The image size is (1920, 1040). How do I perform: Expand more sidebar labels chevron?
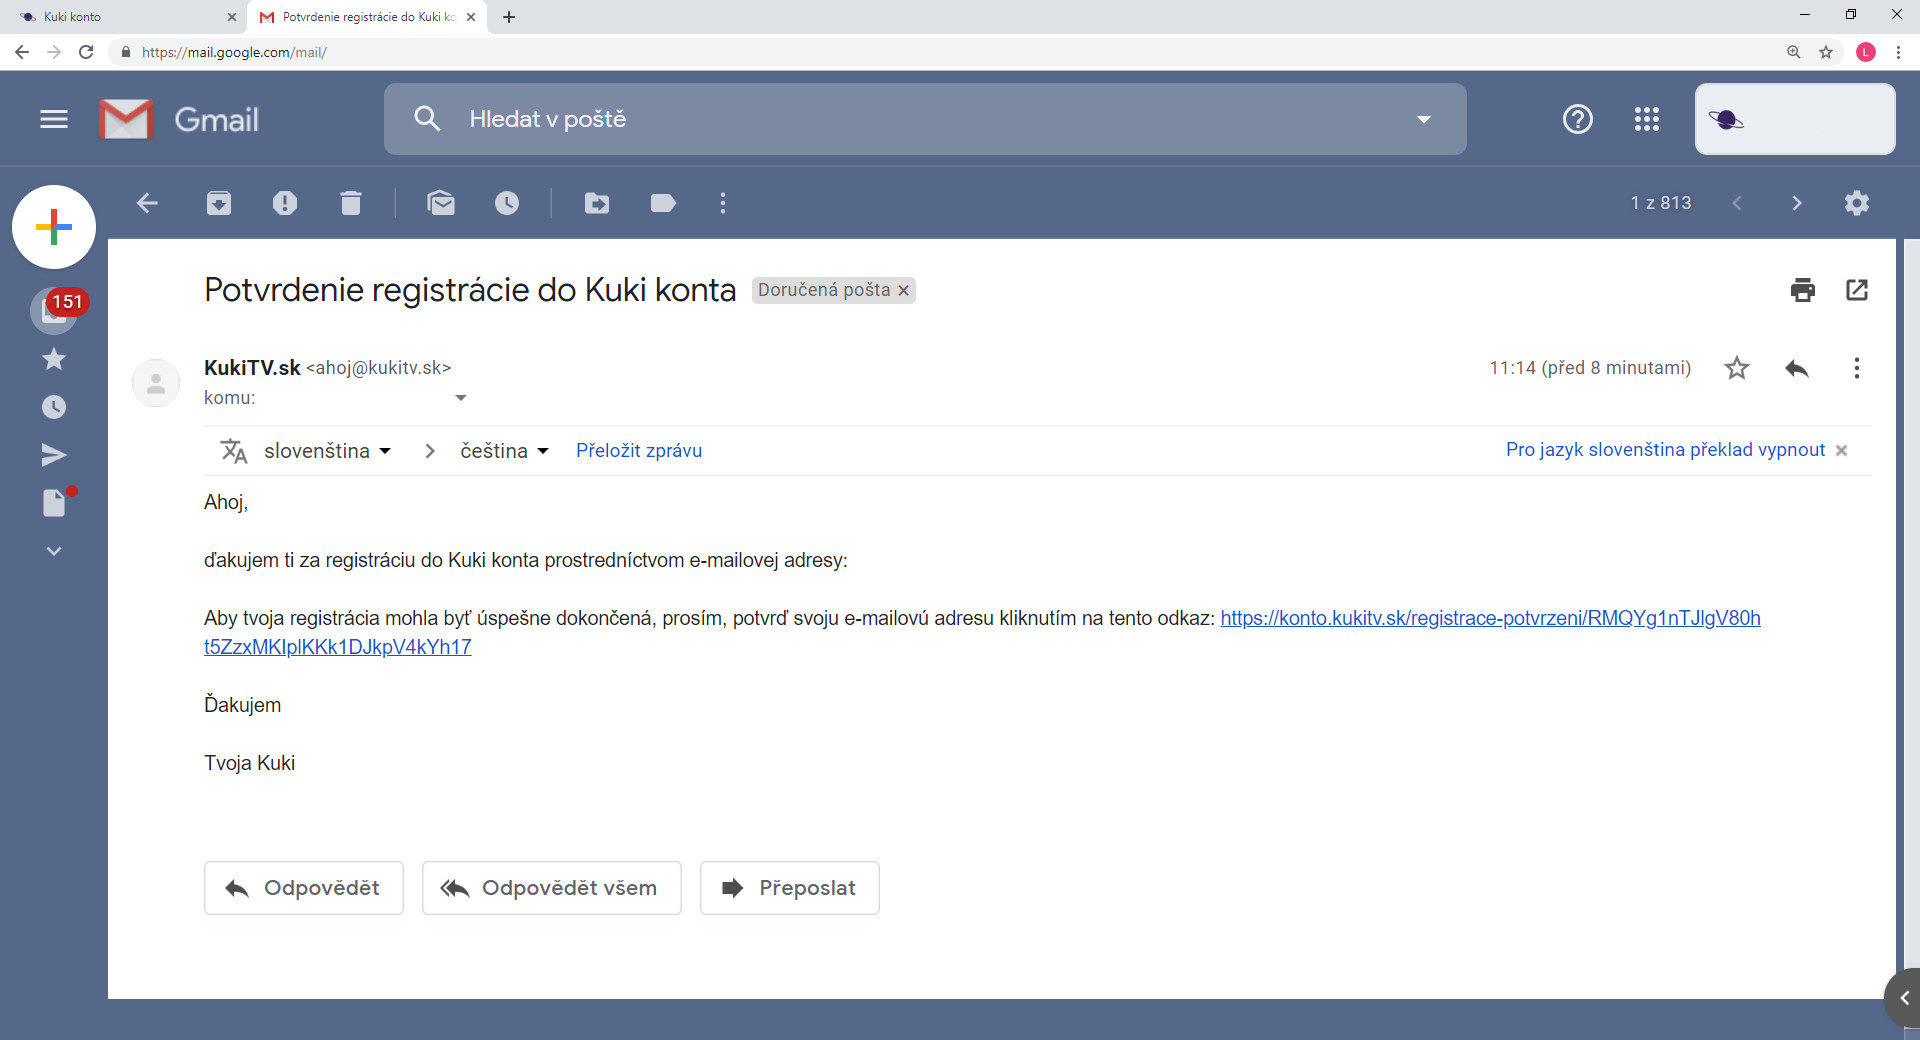pos(54,551)
